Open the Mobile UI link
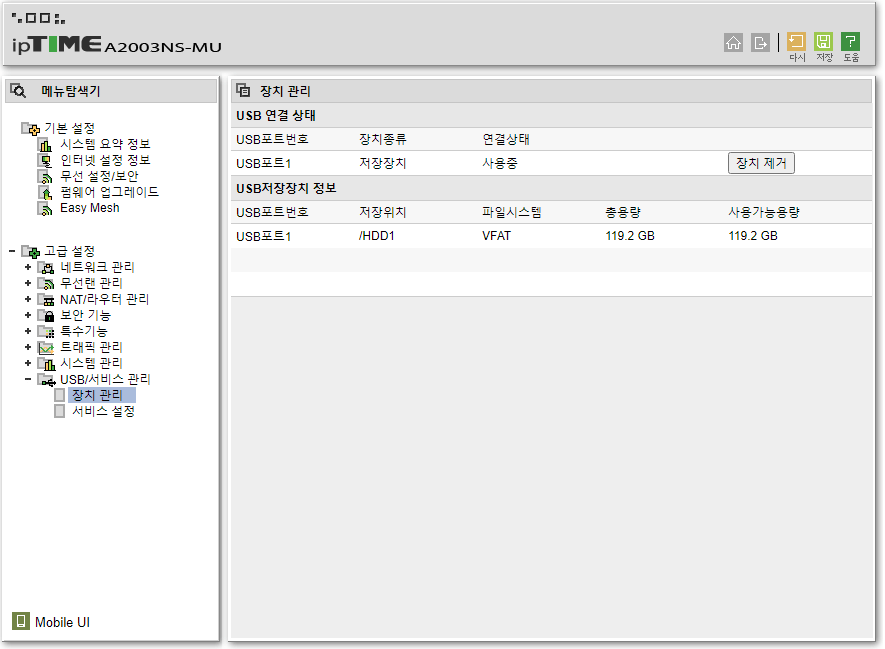The width and height of the screenshot is (885, 649). 62,622
